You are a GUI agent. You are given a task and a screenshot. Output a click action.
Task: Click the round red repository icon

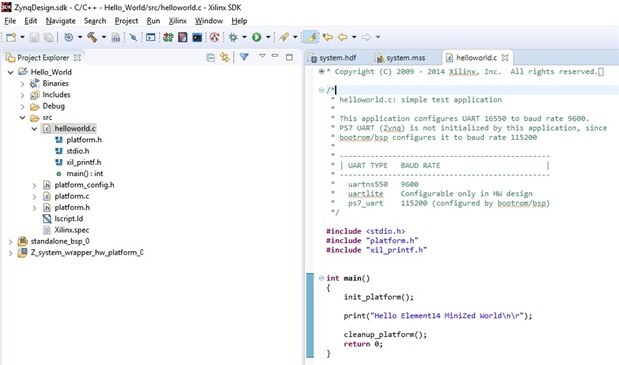(214, 37)
